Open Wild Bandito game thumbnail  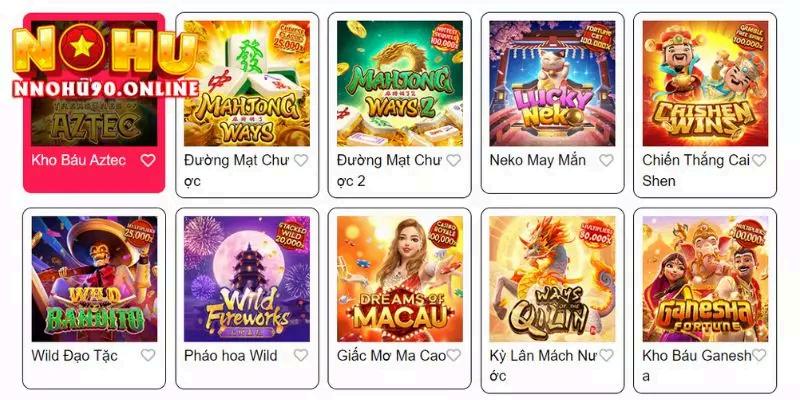point(94,279)
